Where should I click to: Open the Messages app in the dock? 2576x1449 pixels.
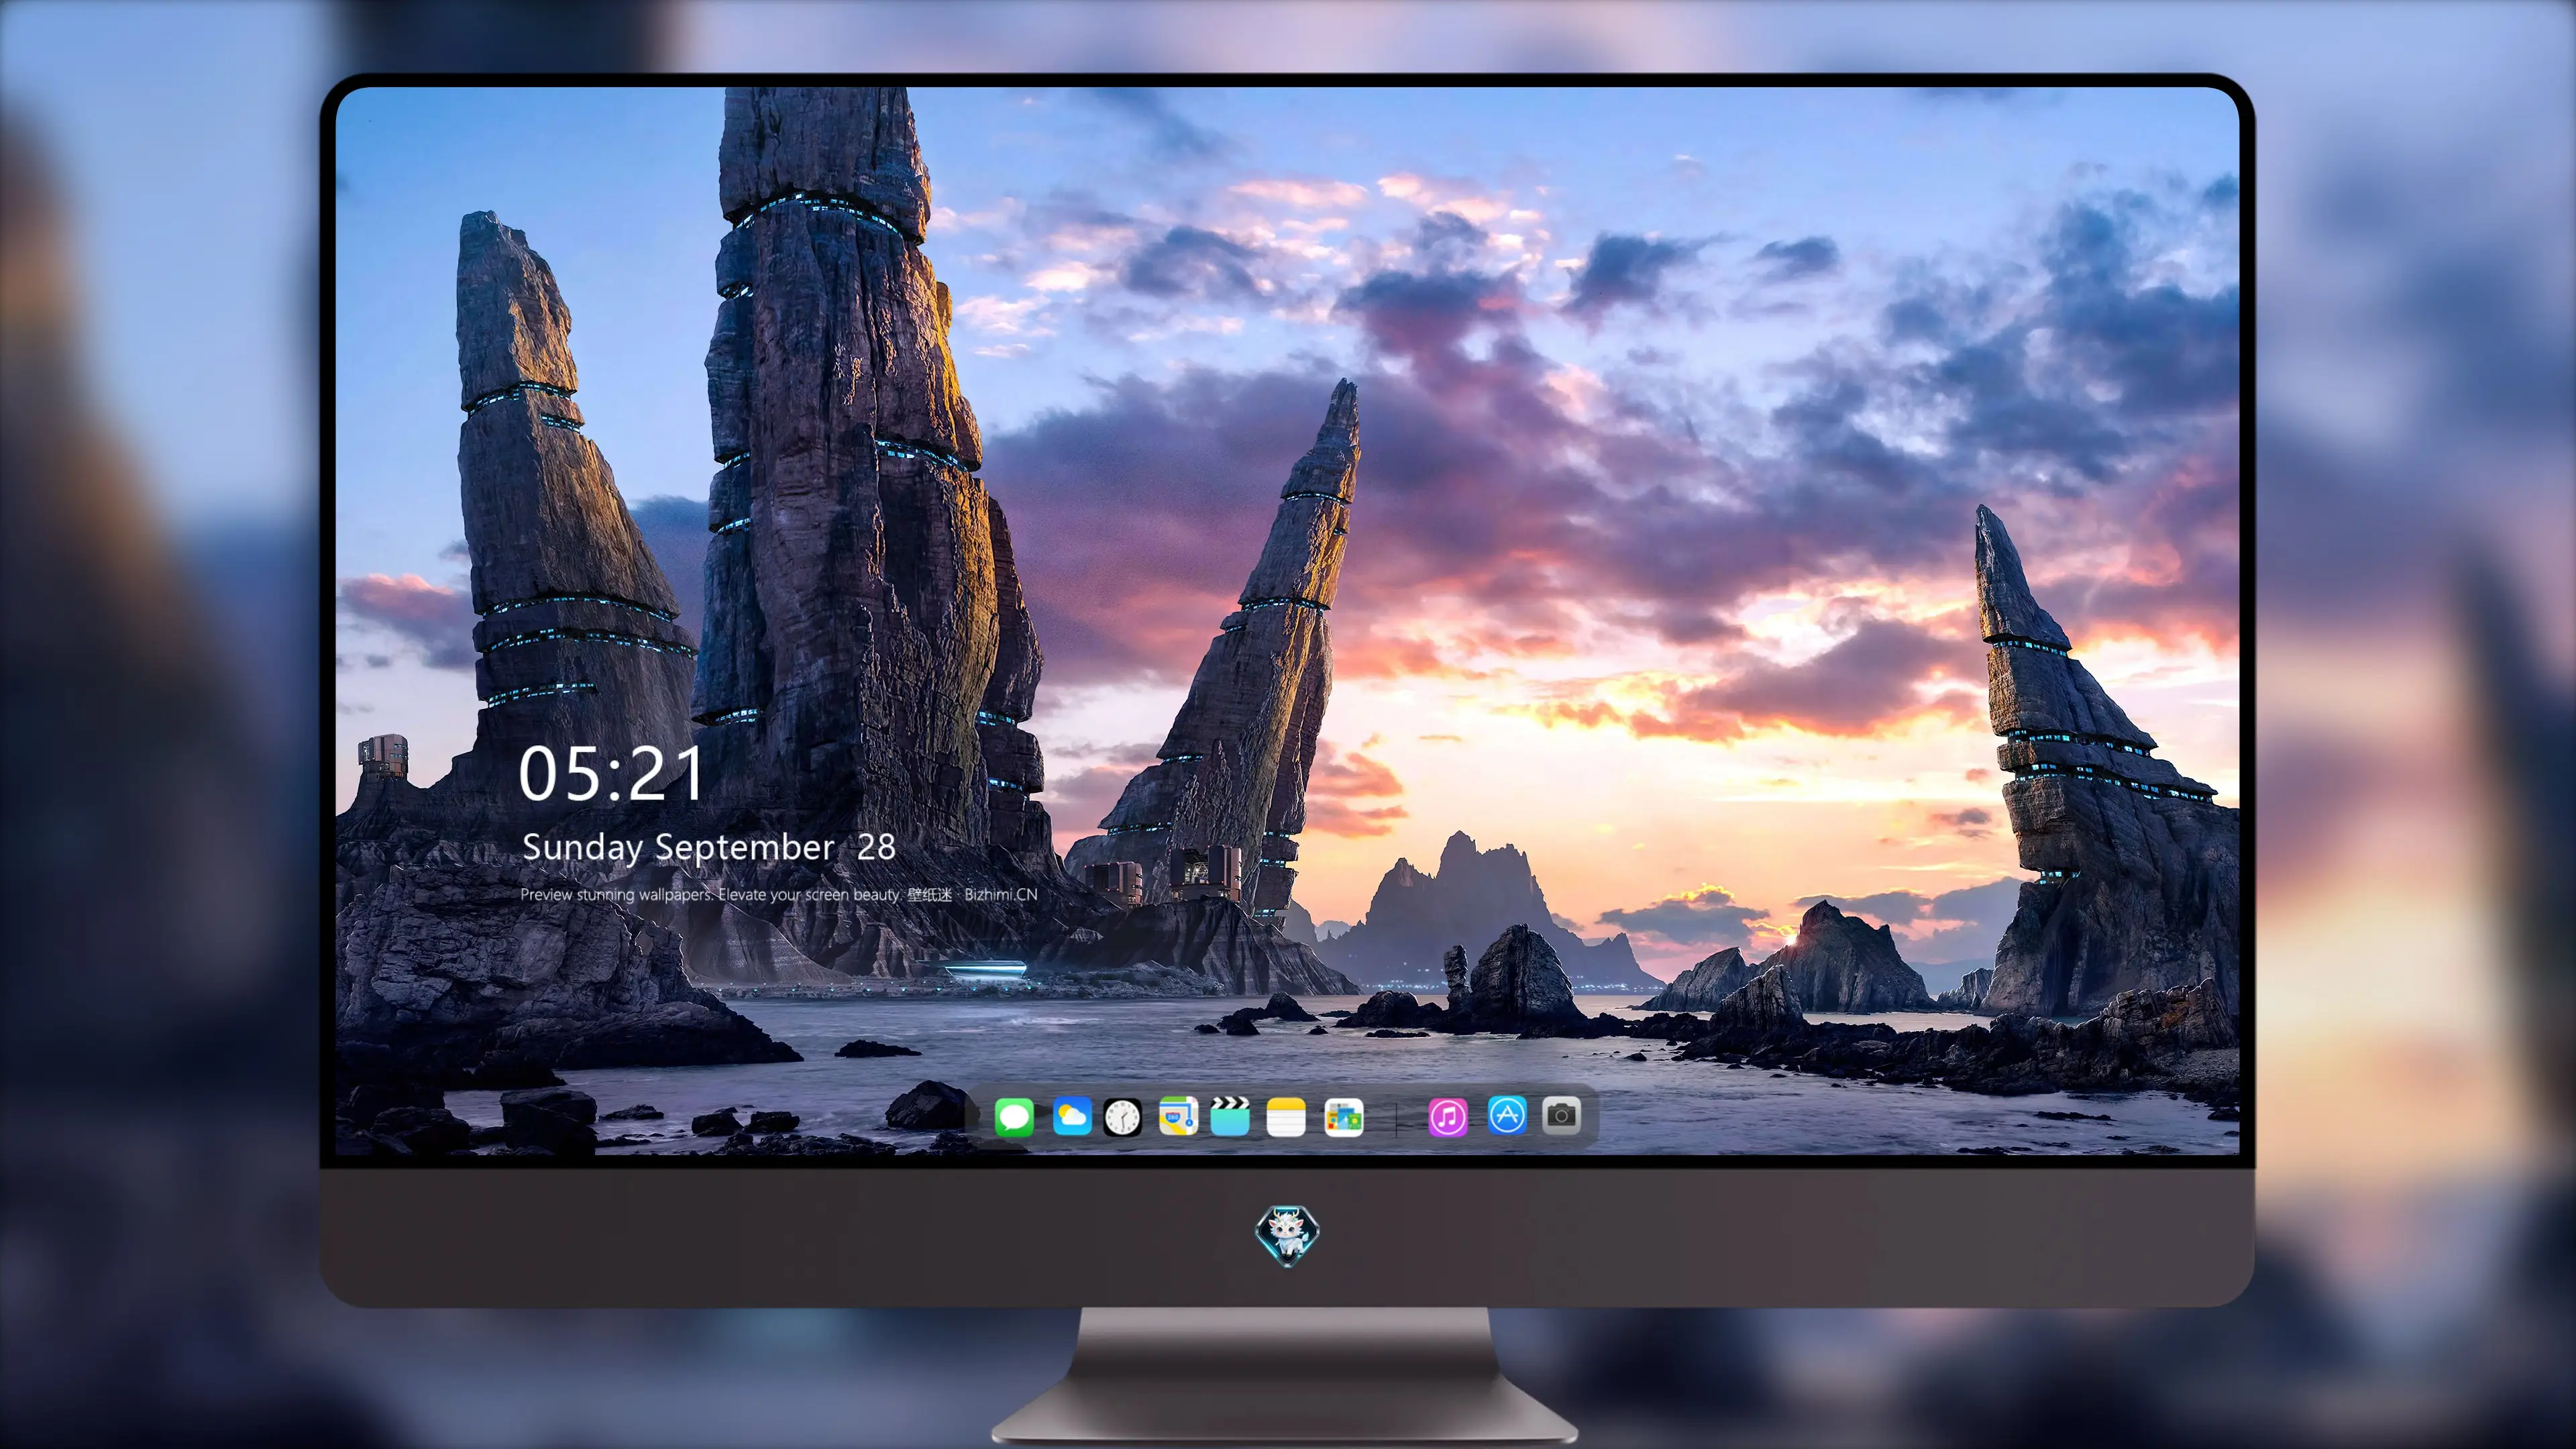[x=1014, y=1117]
